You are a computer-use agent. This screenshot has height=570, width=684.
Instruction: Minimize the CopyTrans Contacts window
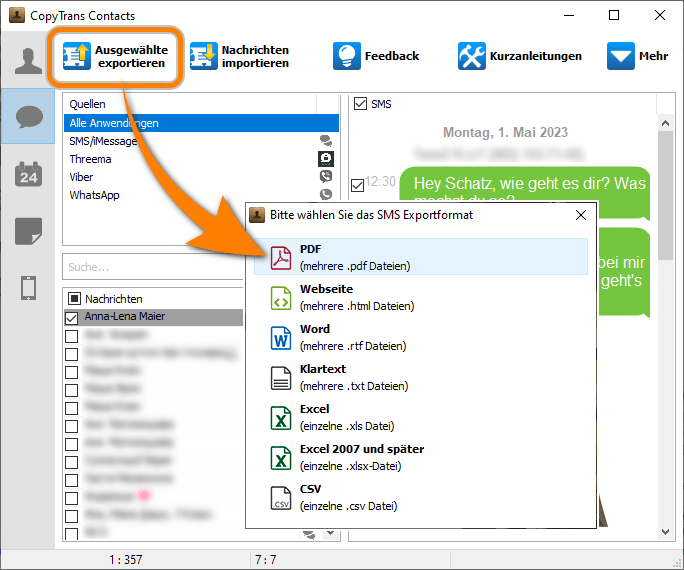(x=568, y=15)
